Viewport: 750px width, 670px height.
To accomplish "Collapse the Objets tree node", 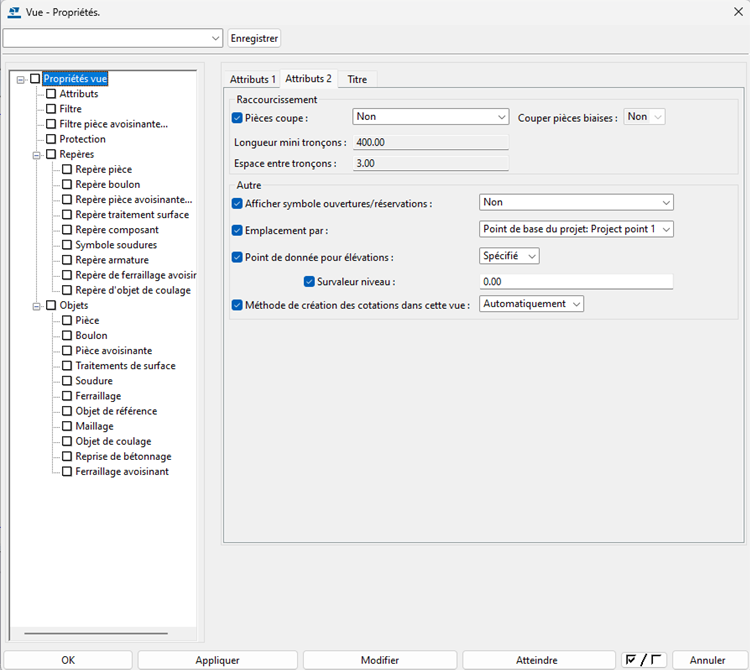I will point(36,306).
